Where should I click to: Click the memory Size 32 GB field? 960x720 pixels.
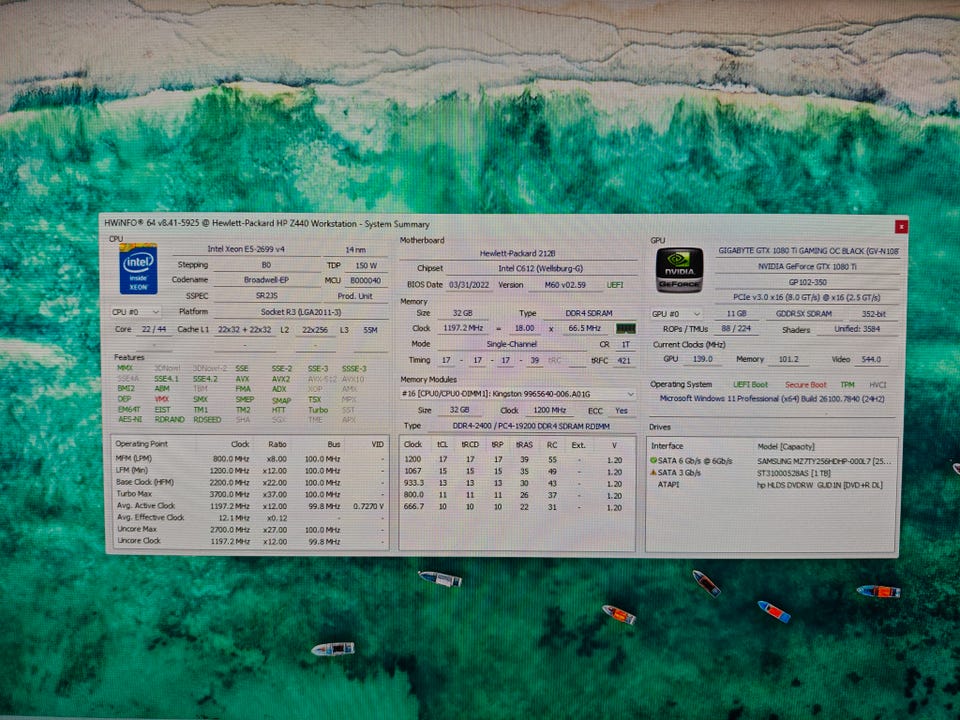coord(462,313)
